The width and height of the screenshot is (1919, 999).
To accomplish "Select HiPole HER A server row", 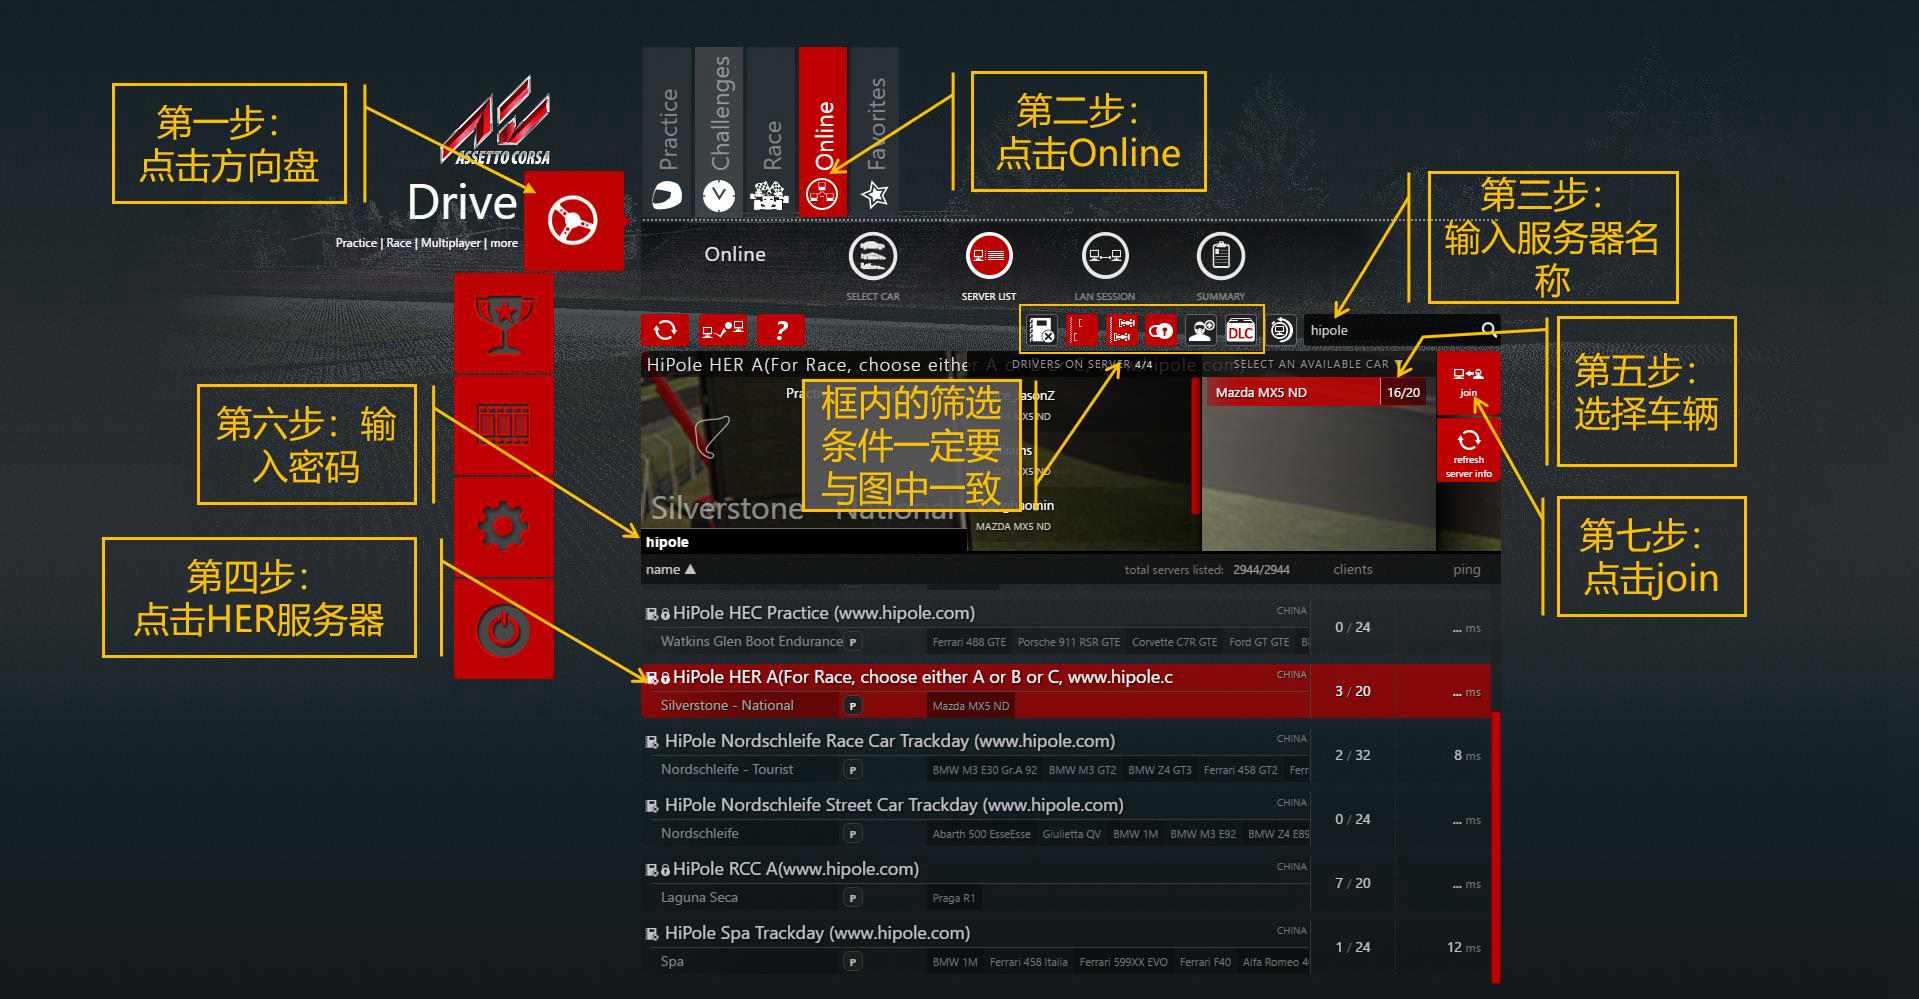I will pos(1066,691).
